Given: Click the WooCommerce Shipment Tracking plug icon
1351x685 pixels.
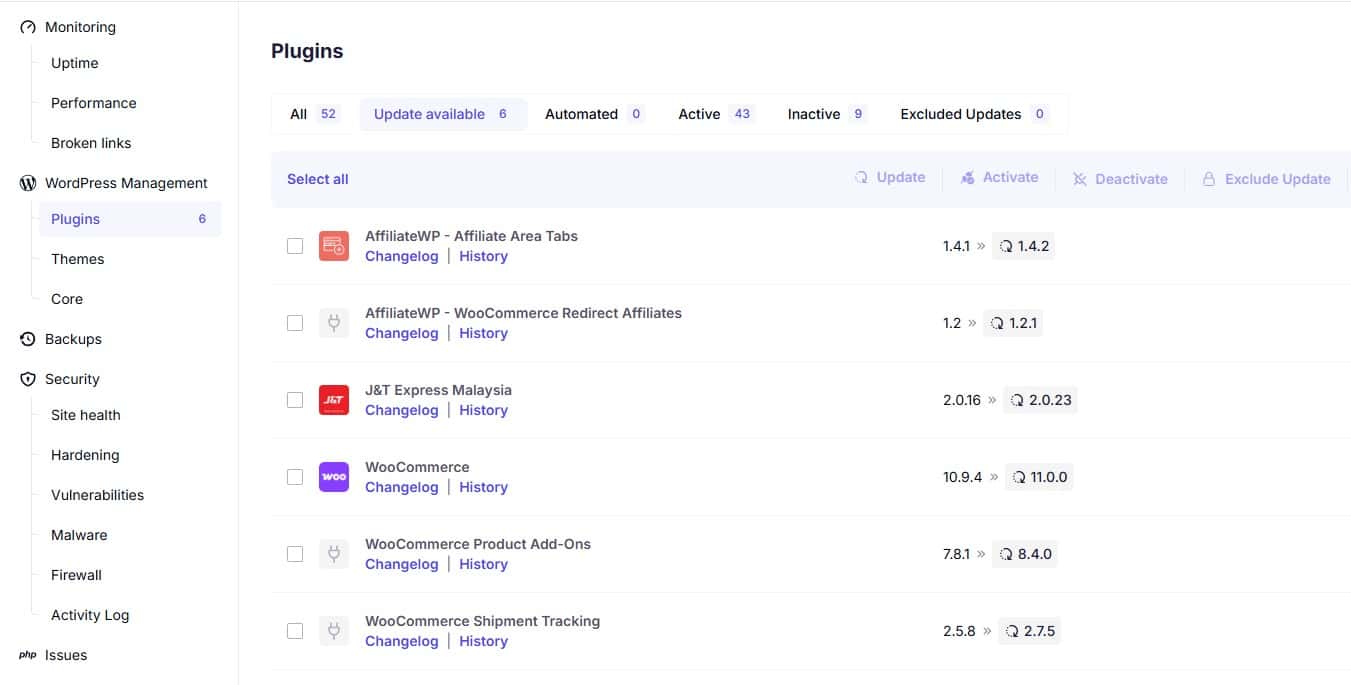Looking at the screenshot, I should pos(334,631).
